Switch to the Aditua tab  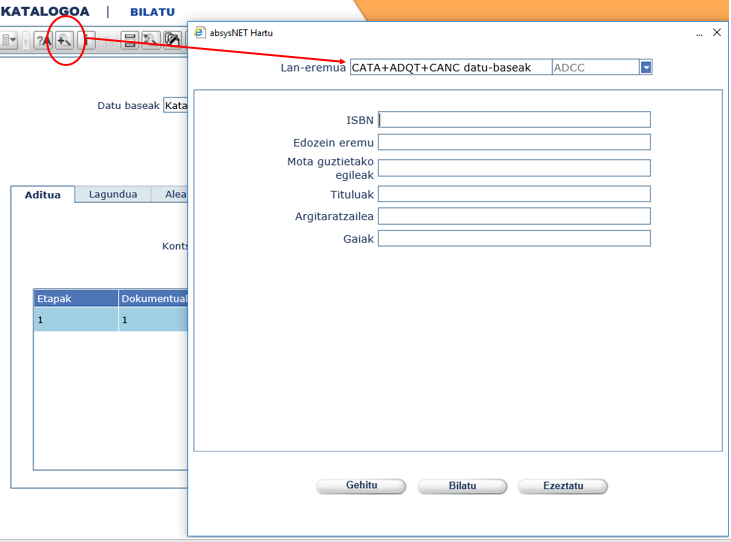tap(43, 195)
